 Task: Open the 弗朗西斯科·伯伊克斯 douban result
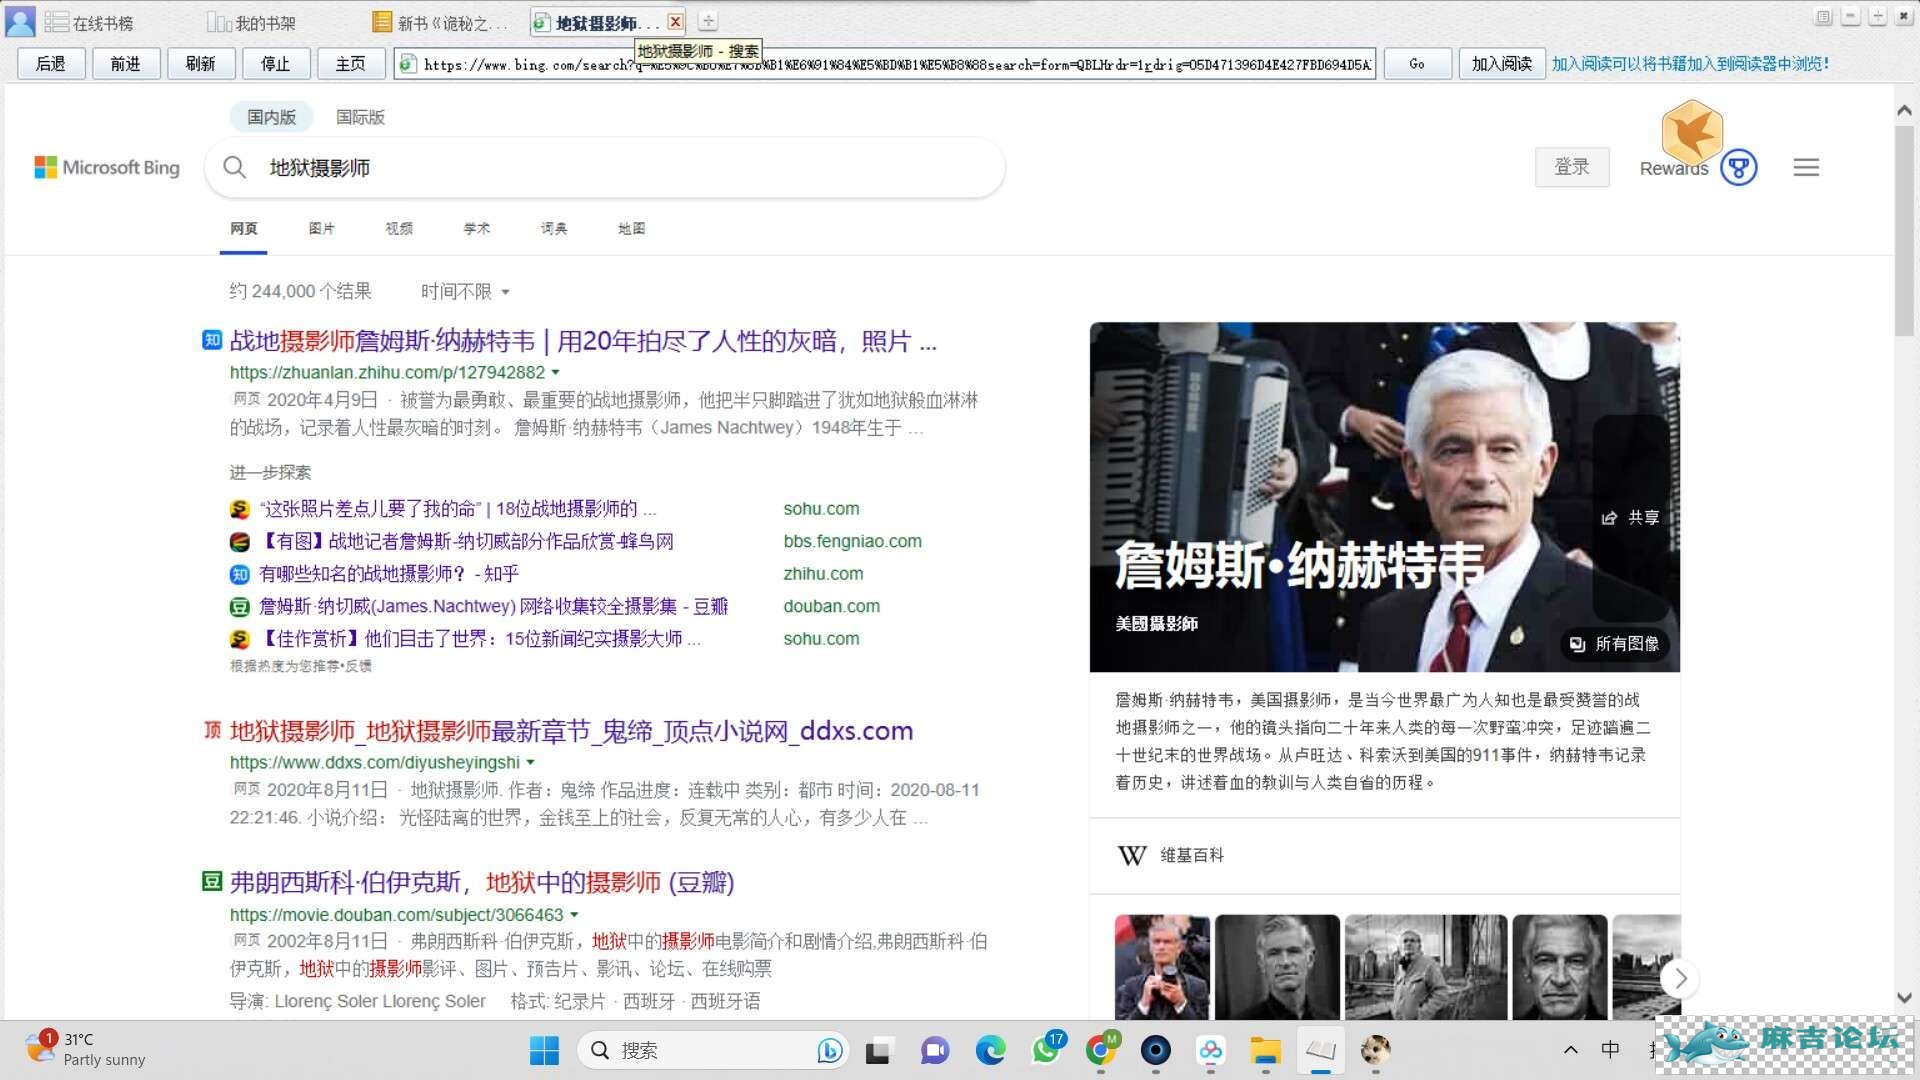[482, 882]
